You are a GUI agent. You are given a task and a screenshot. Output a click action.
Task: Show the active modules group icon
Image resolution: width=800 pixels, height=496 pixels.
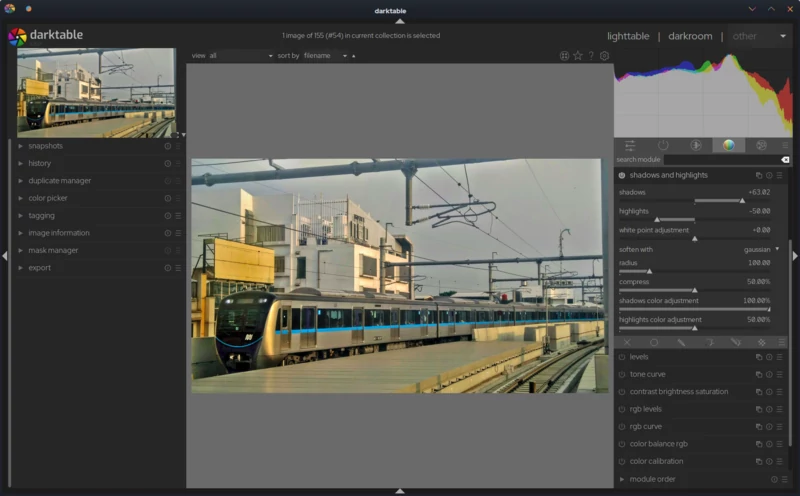click(x=663, y=145)
